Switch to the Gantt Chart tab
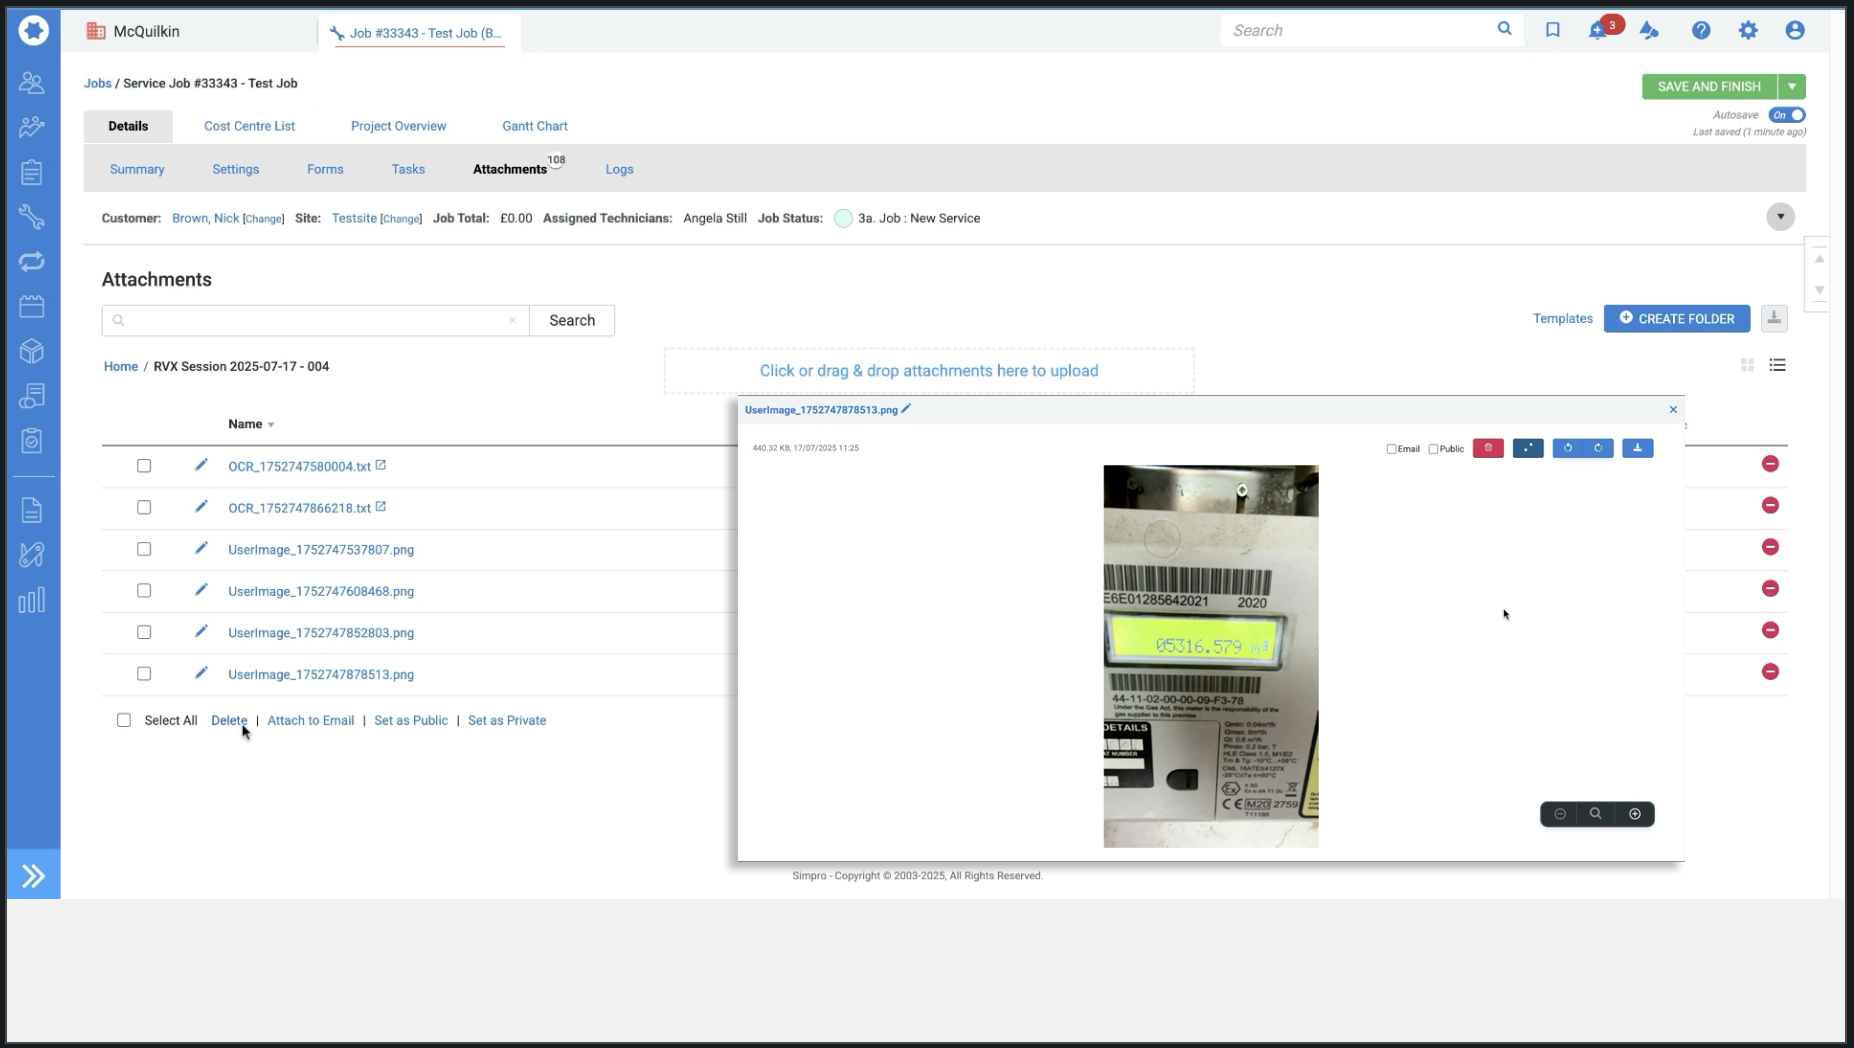1854x1048 pixels. [534, 126]
